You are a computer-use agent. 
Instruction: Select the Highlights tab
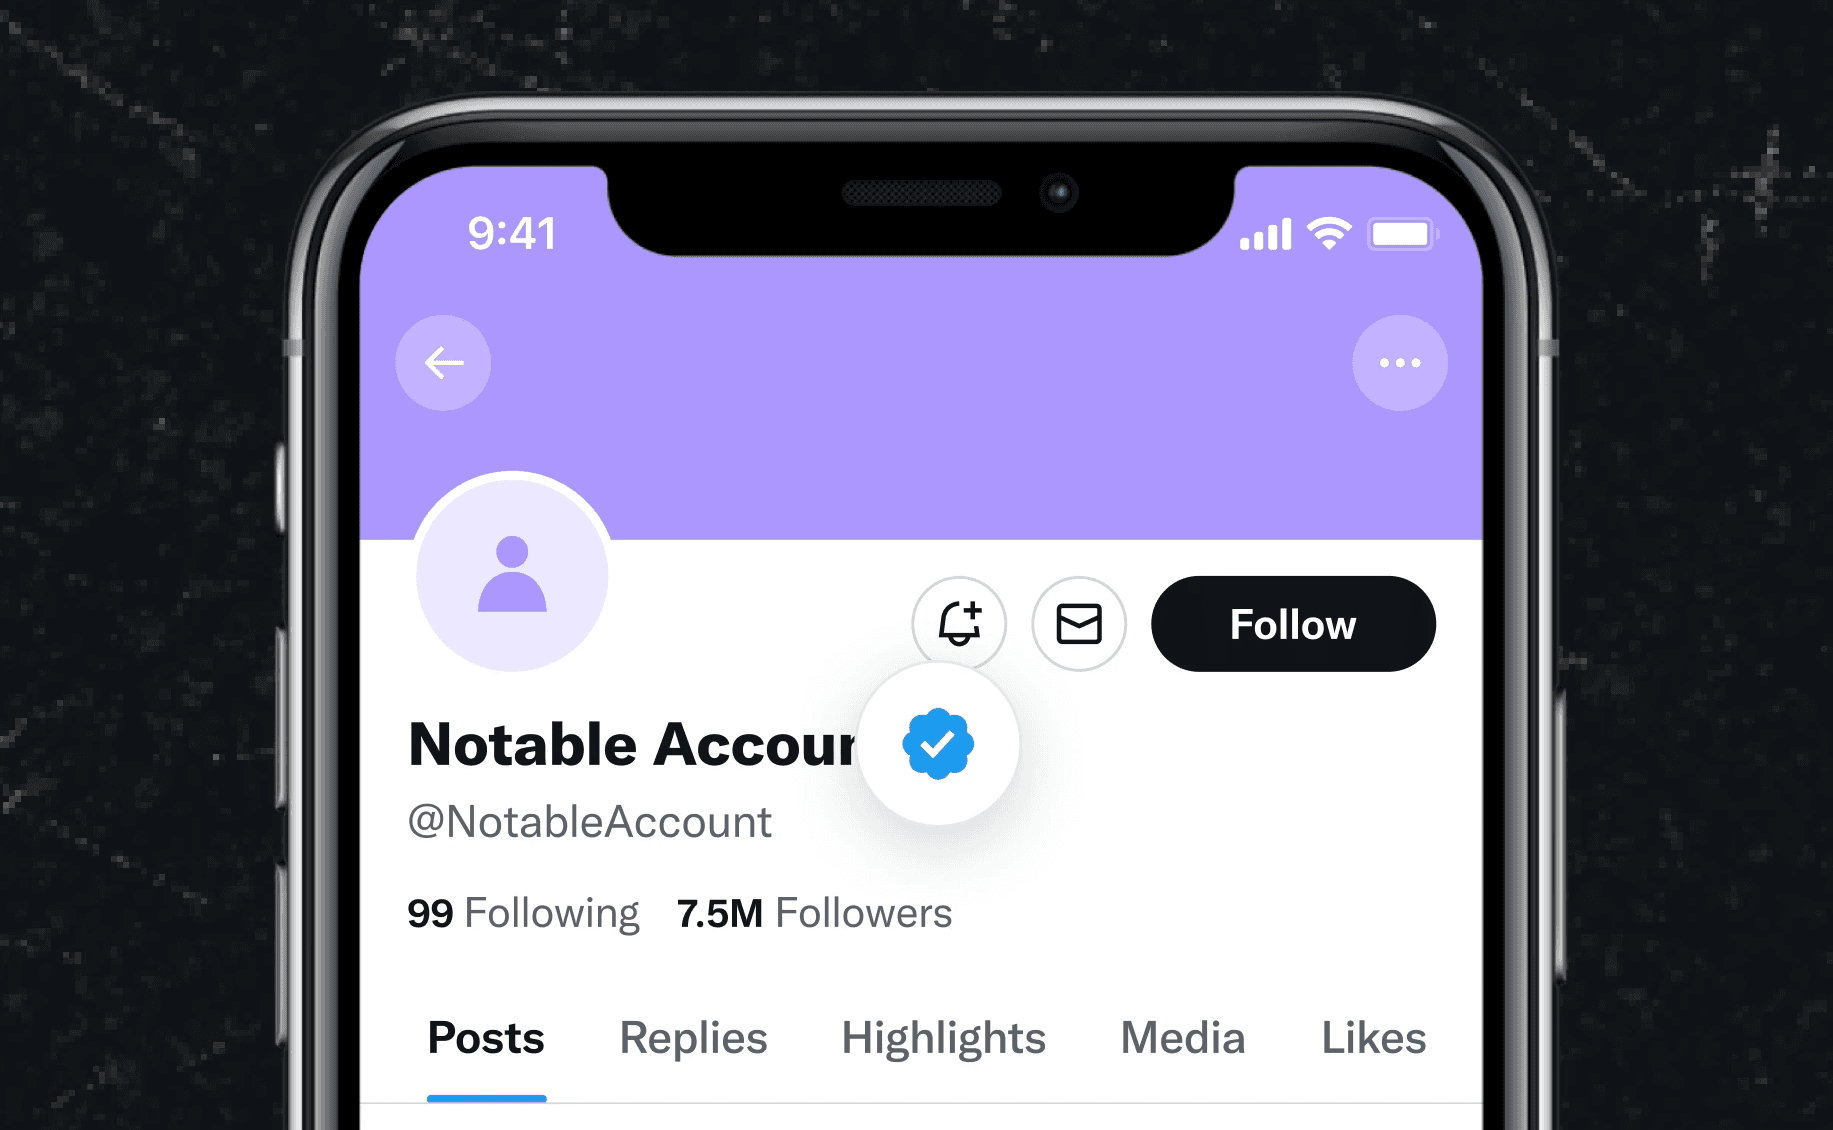tap(942, 1038)
